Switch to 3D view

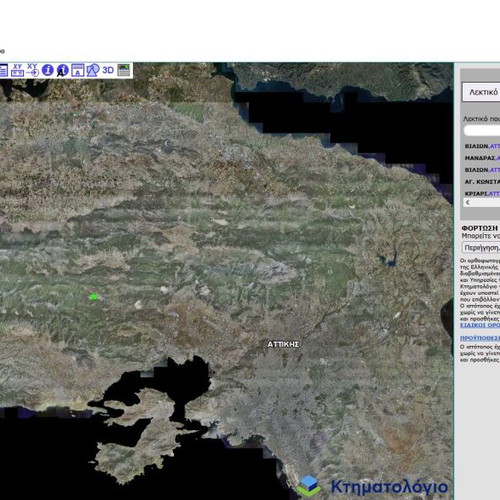point(108,70)
